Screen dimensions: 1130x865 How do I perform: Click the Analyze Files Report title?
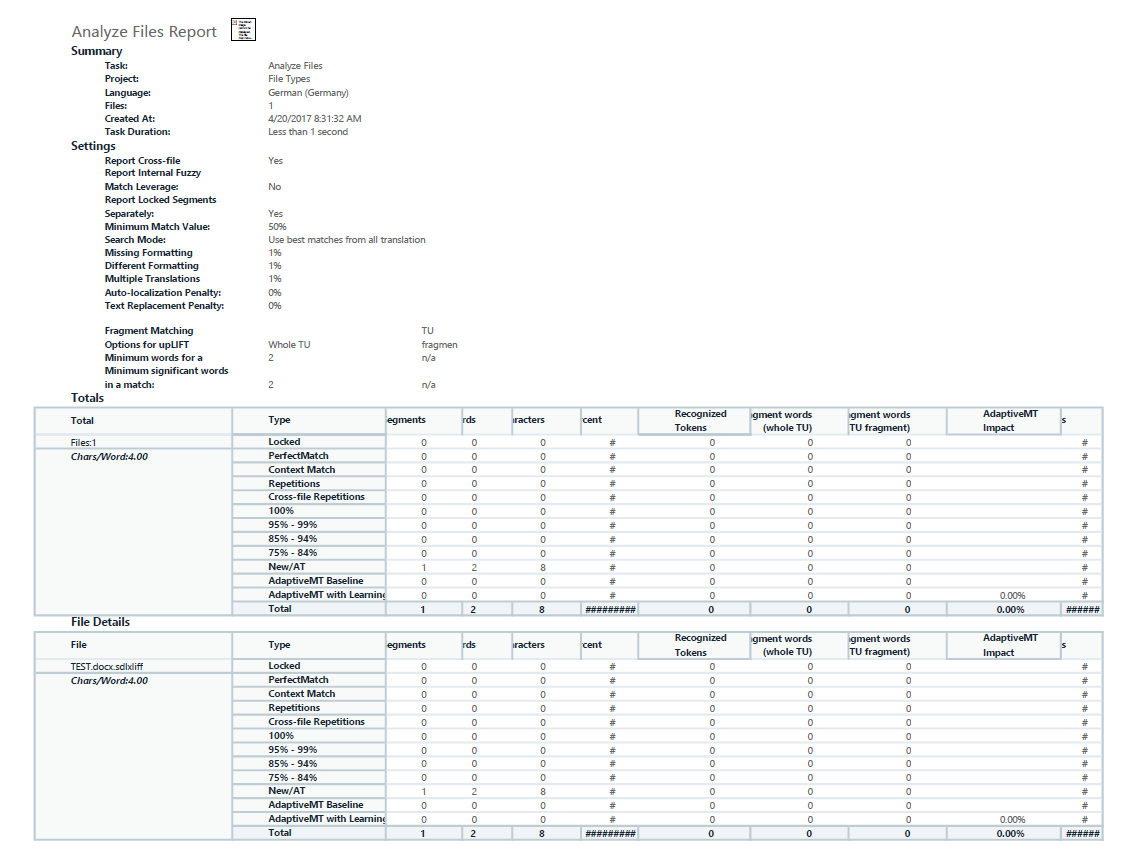pyautogui.click(x=144, y=32)
